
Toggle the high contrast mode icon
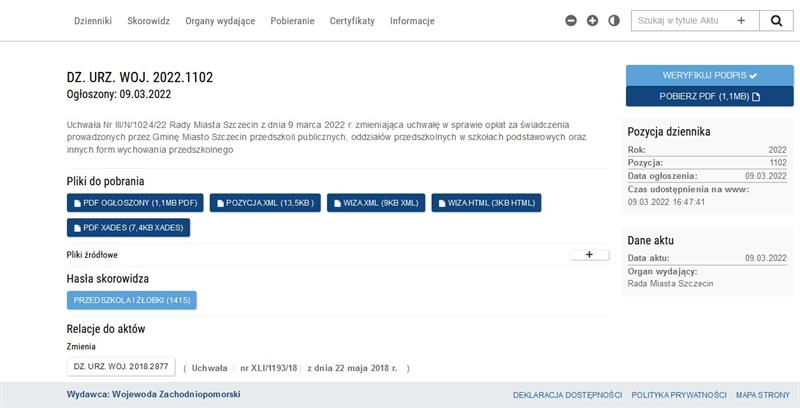coord(614,20)
